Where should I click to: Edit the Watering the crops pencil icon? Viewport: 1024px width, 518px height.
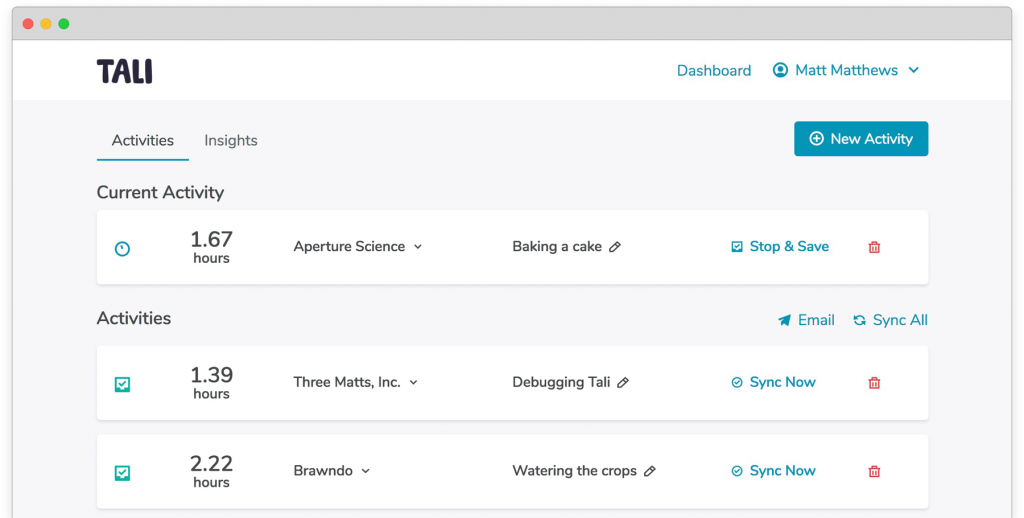(649, 471)
